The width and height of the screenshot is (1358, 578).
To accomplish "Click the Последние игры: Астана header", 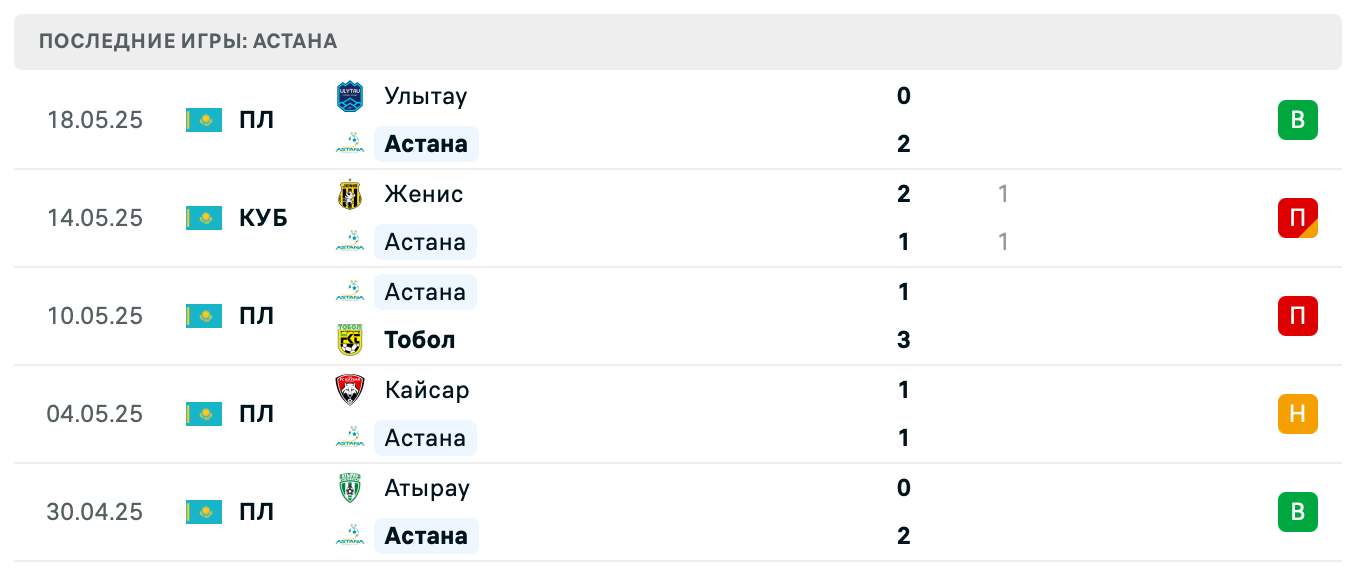I will point(188,41).
